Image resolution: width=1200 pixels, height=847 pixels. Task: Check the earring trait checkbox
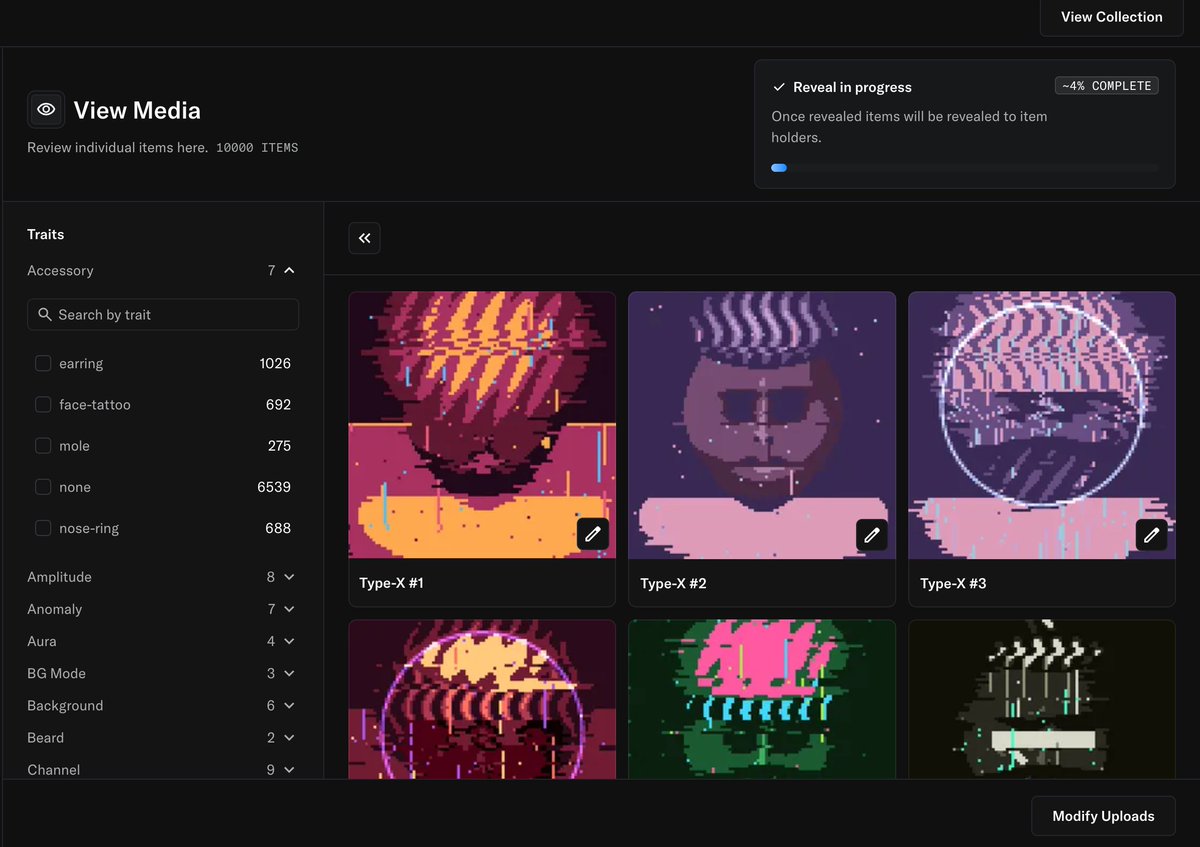pyautogui.click(x=43, y=363)
